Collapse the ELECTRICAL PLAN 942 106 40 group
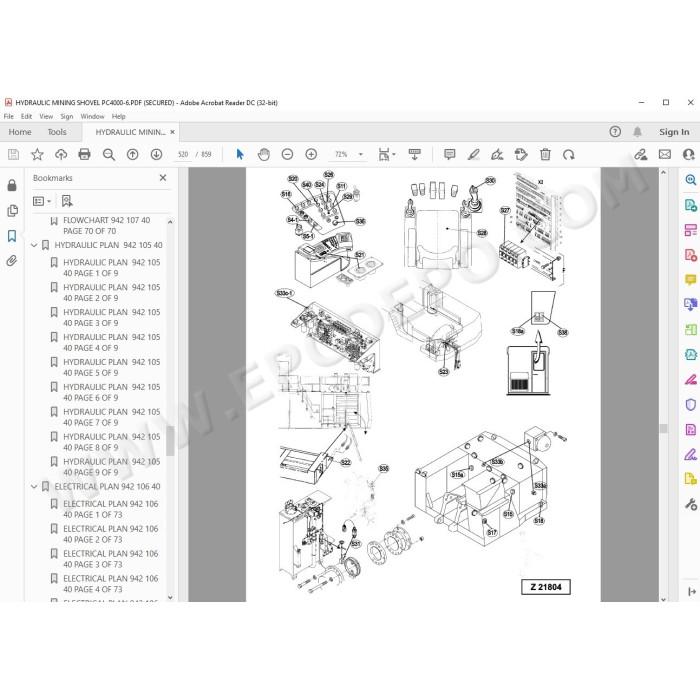Viewport: 700px width, 700px height. click(x=34, y=486)
